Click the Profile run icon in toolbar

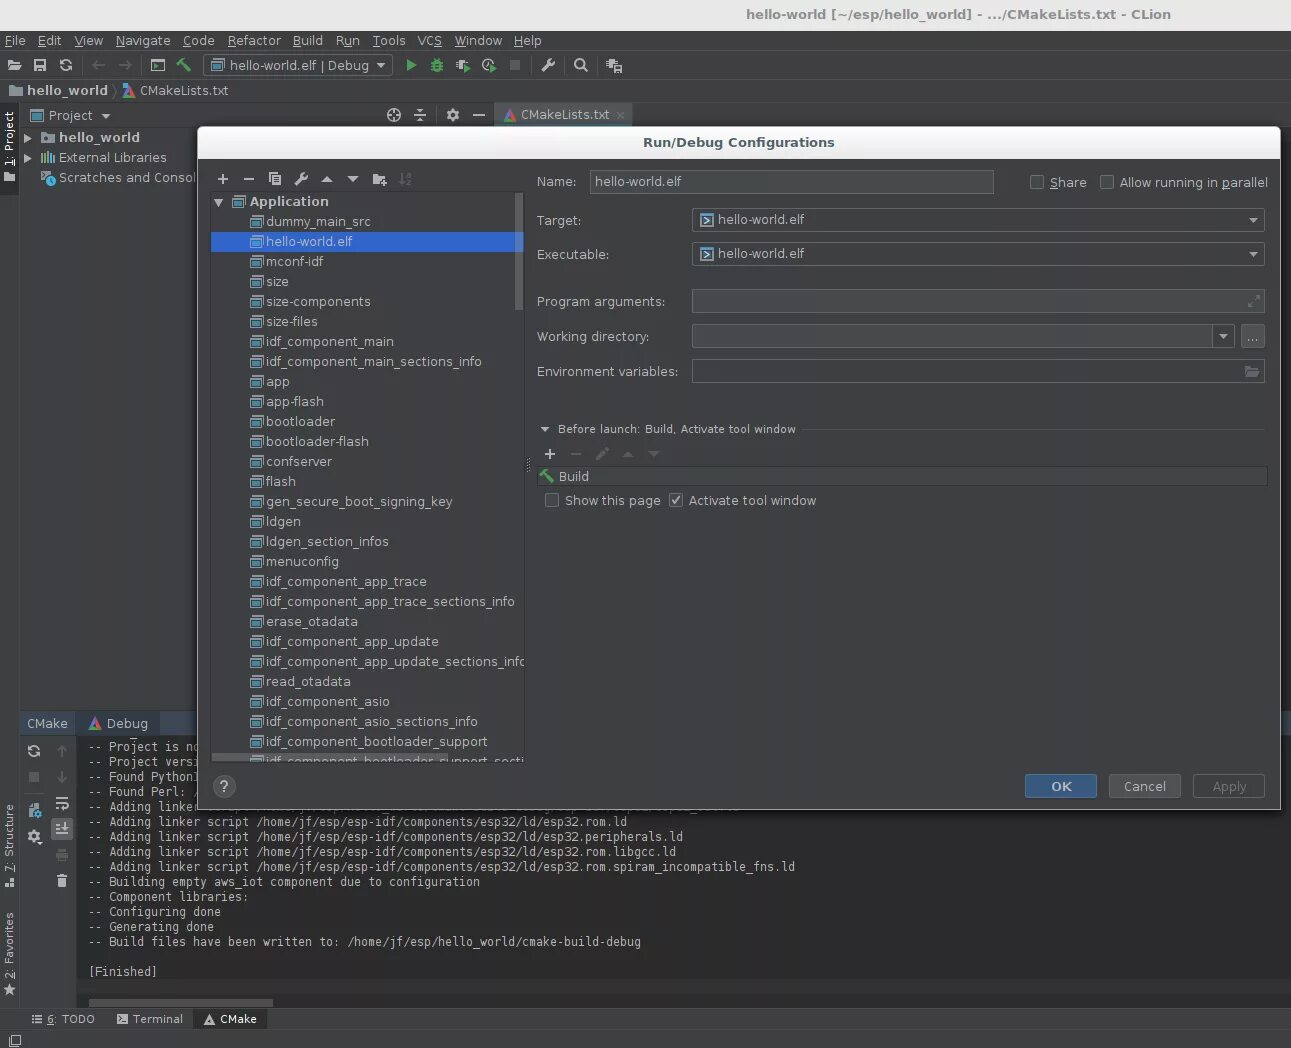click(x=489, y=65)
